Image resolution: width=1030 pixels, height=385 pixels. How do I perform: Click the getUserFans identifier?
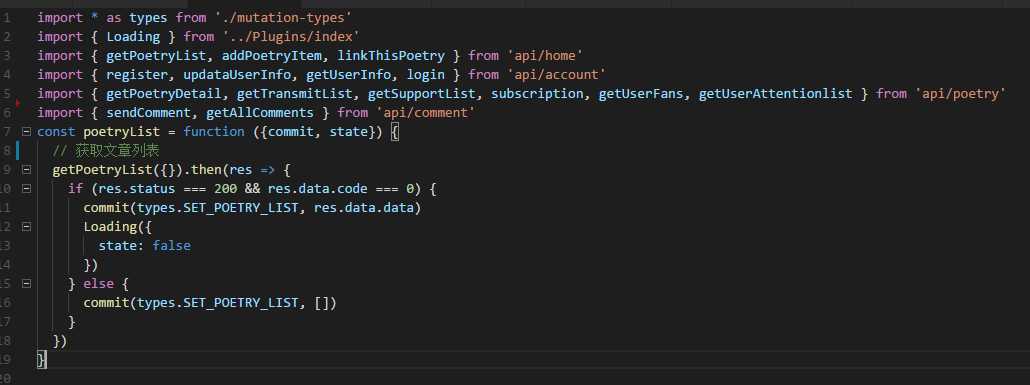coord(640,94)
